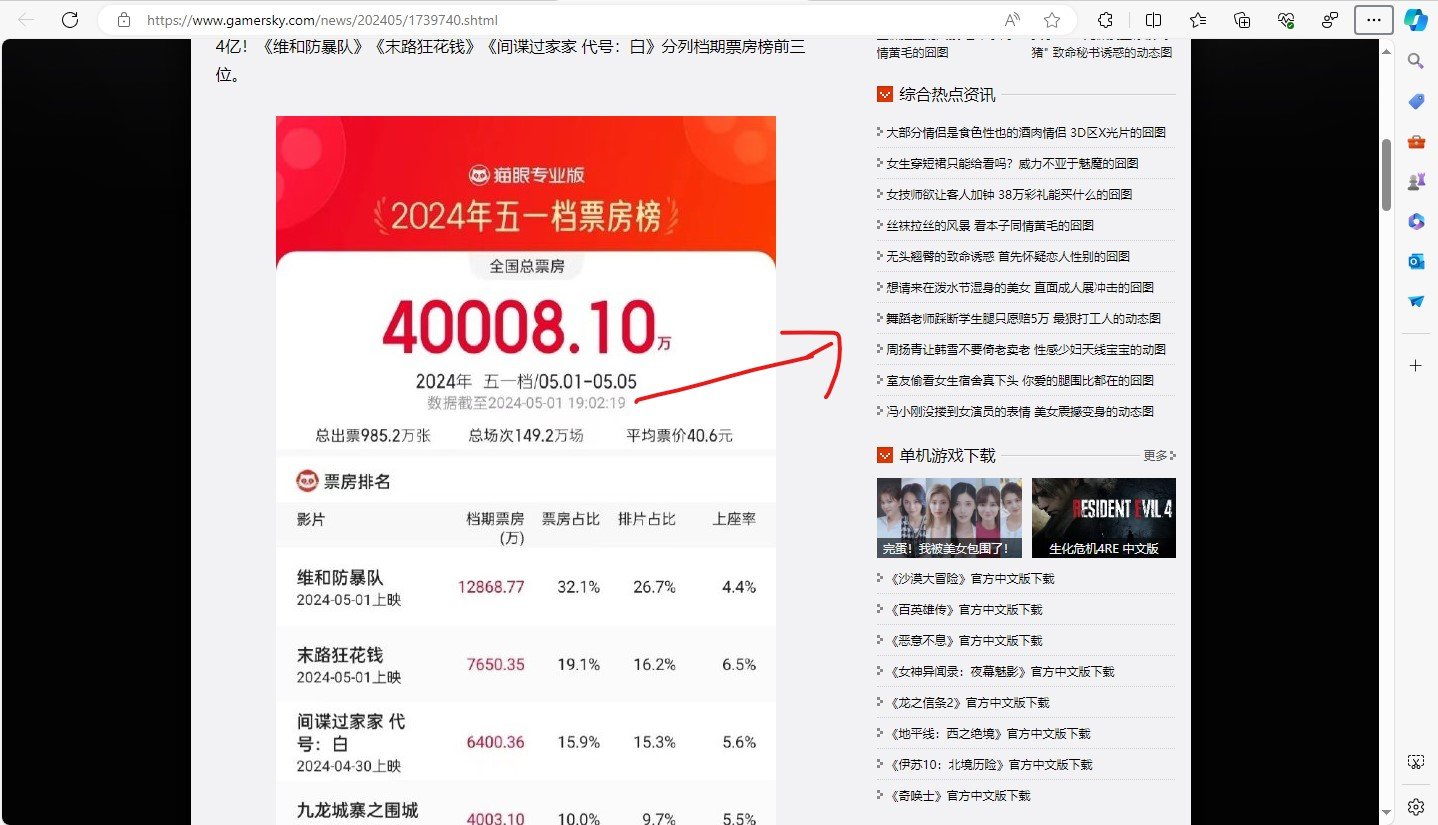Open Settings and more menu
Image resolution: width=1438 pixels, height=825 pixels.
click(x=1373, y=20)
